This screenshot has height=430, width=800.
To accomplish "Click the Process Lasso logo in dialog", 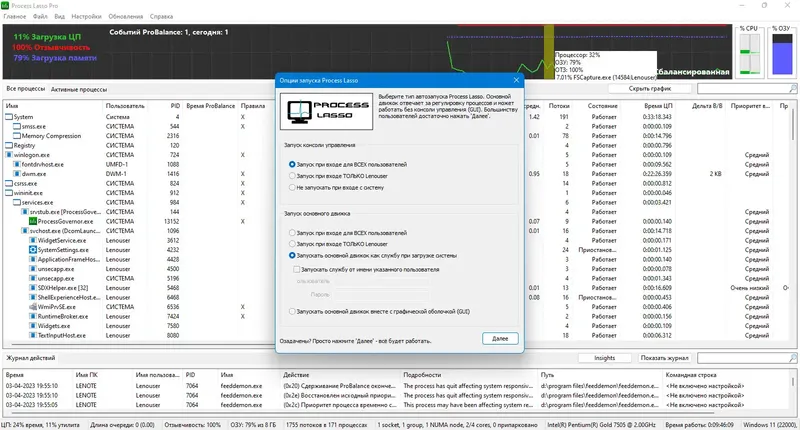I will (327, 111).
